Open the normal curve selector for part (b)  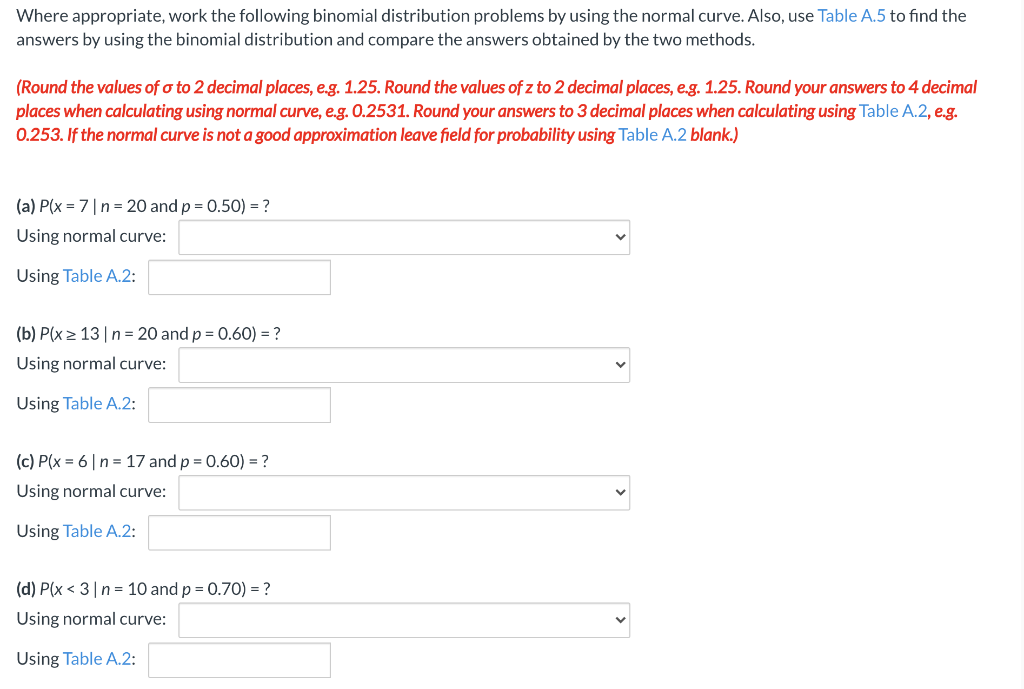pos(400,364)
